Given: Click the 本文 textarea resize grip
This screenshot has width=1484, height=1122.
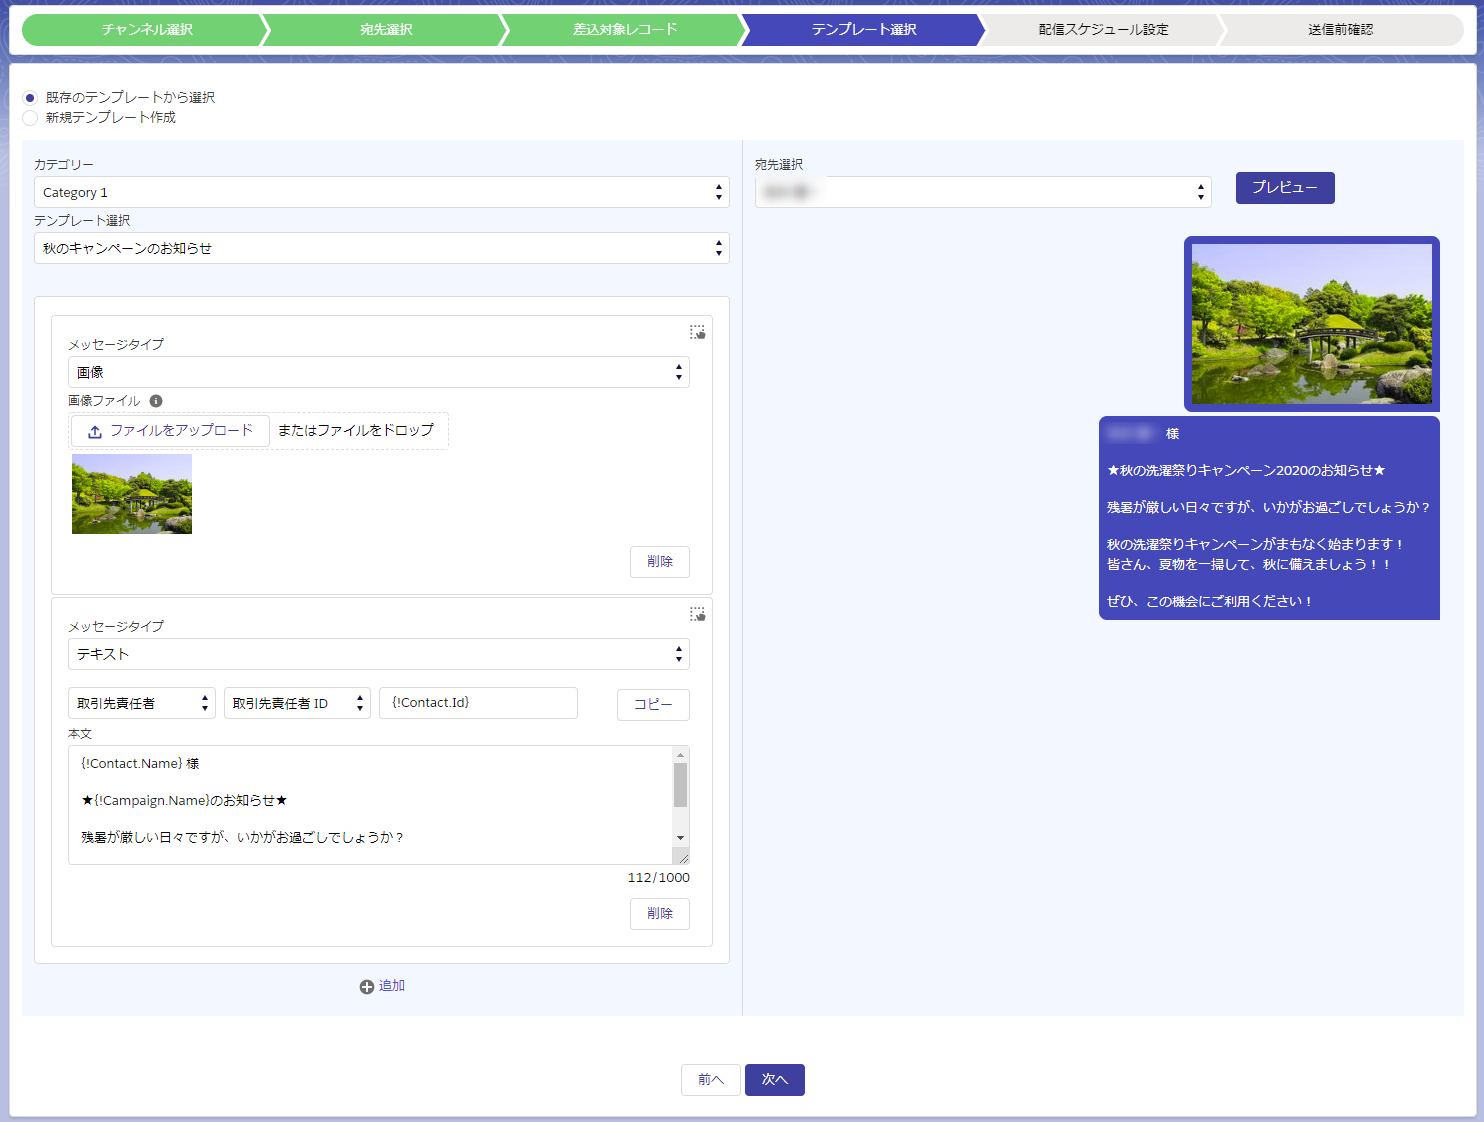Looking at the screenshot, I should pos(682,857).
